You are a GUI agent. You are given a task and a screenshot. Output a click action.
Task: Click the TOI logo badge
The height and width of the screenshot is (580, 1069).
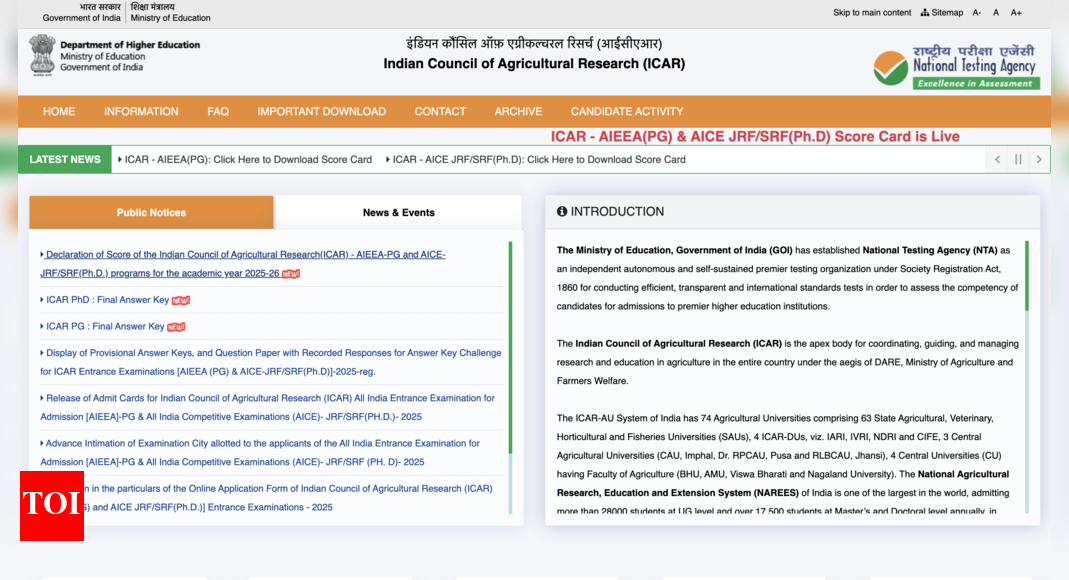point(52,506)
